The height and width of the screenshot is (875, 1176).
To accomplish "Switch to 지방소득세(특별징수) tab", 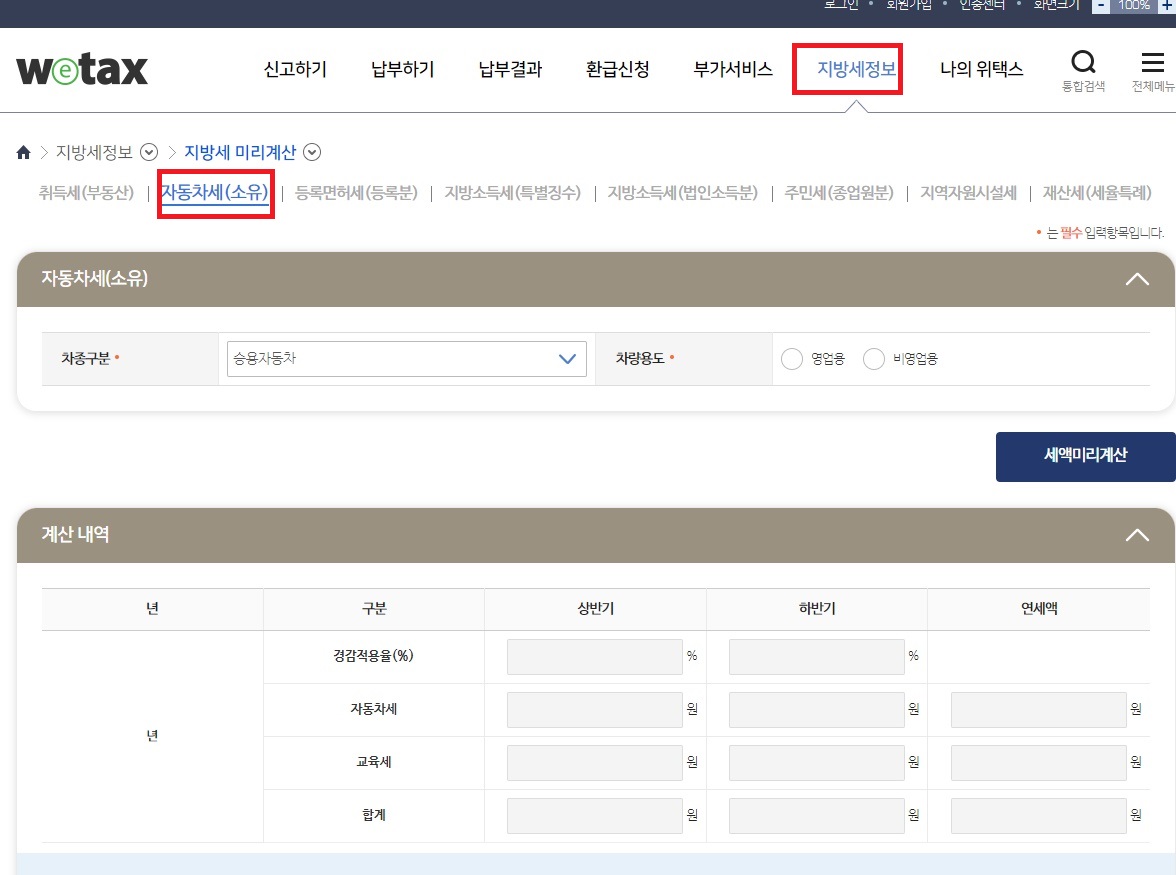I will [512, 193].
